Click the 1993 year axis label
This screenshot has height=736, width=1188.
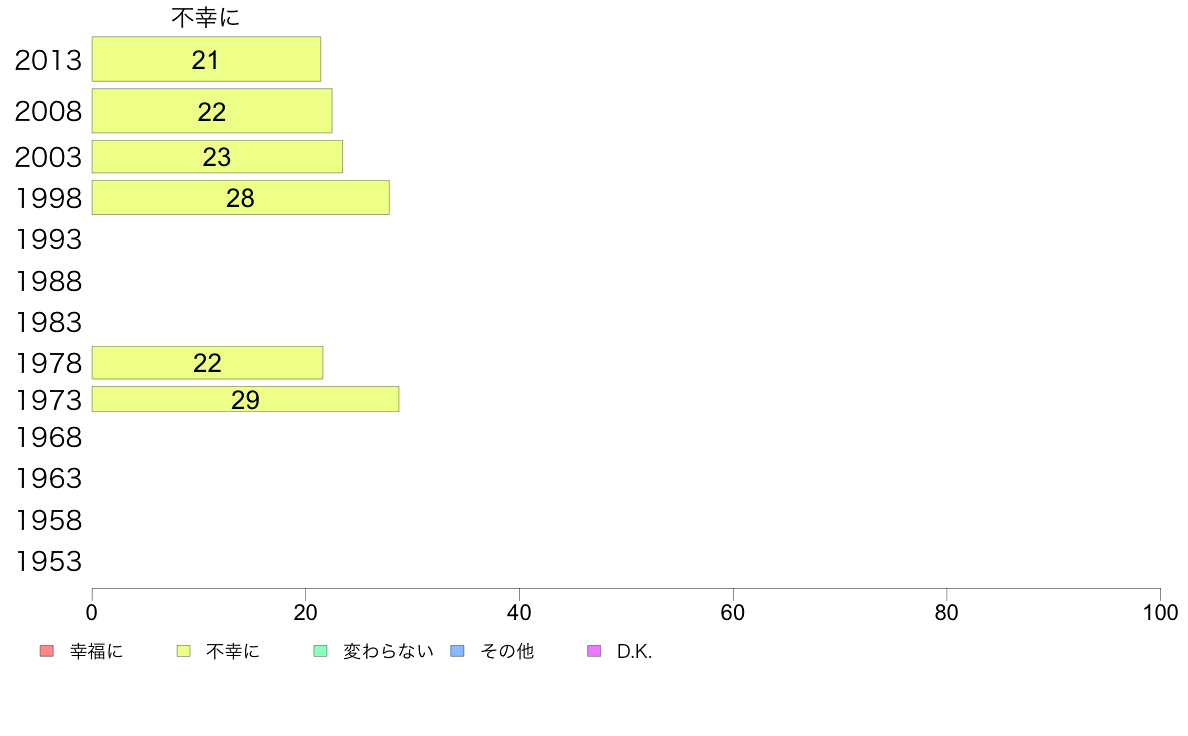[x=48, y=240]
